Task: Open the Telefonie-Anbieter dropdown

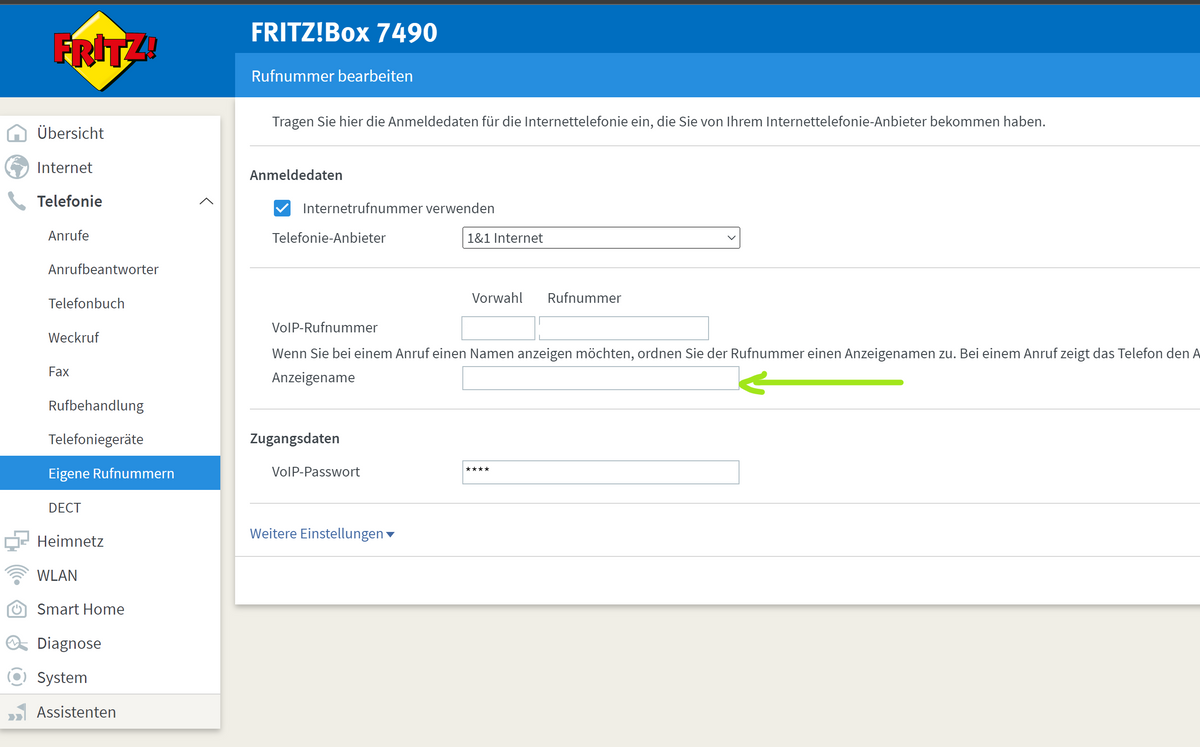Action: click(601, 238)
